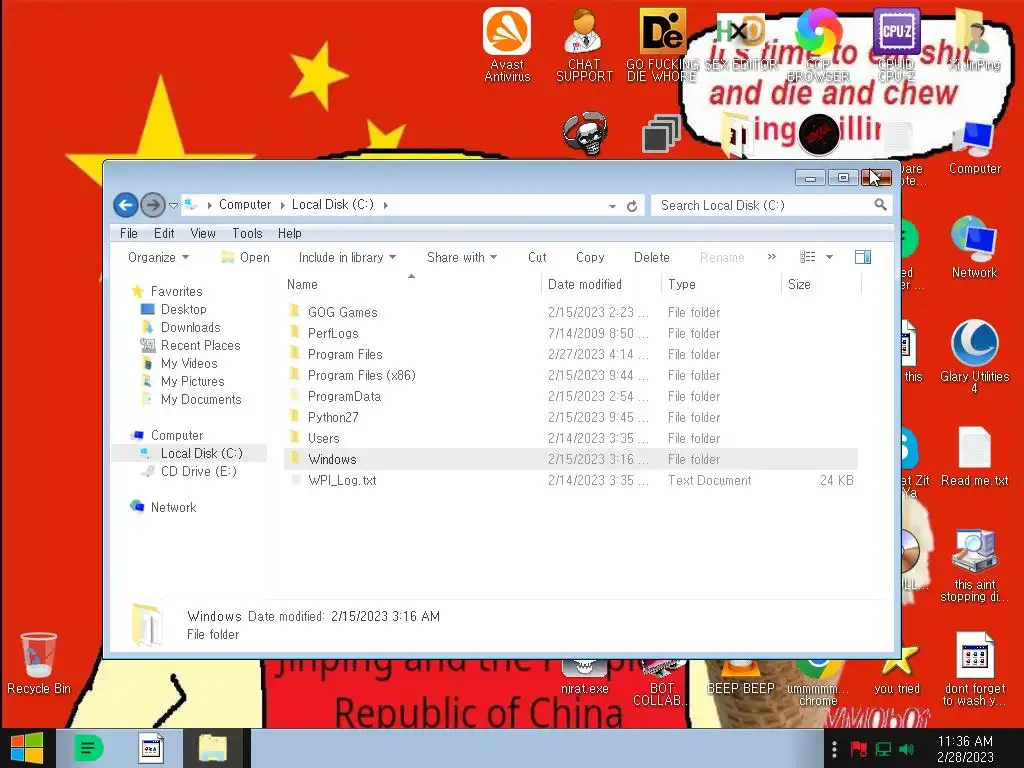Toggle the preview pane button
This screenshot has height=768, width=1024.
863,257
